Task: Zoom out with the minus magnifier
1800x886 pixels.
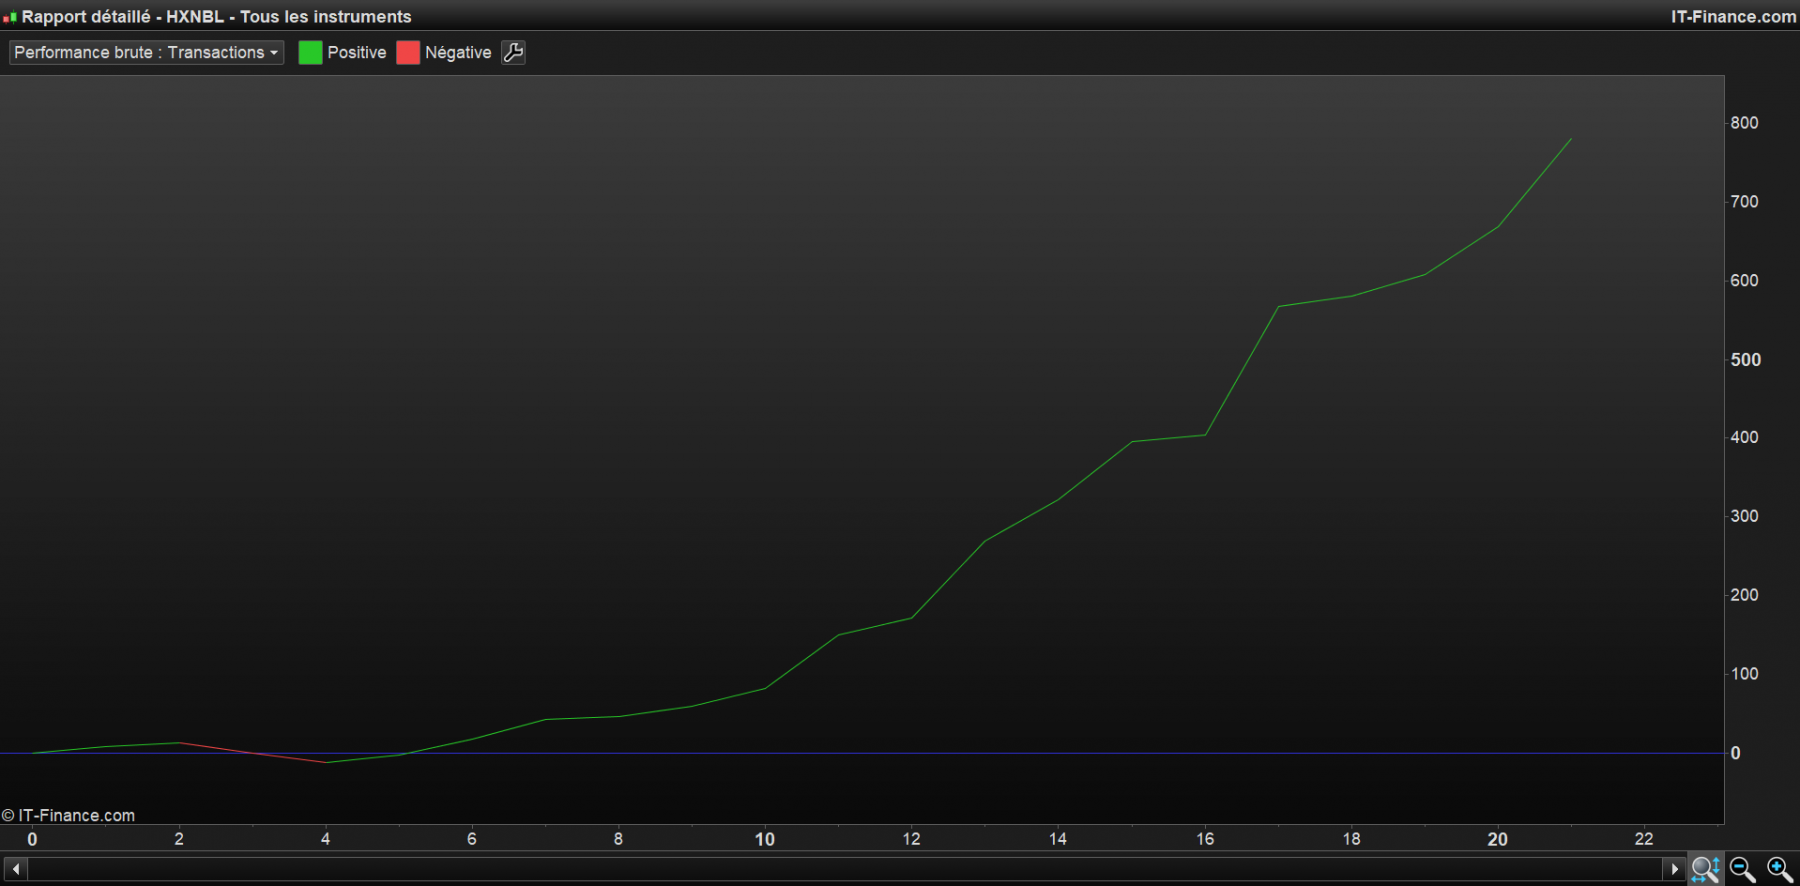Action: tap(1743, 869)
